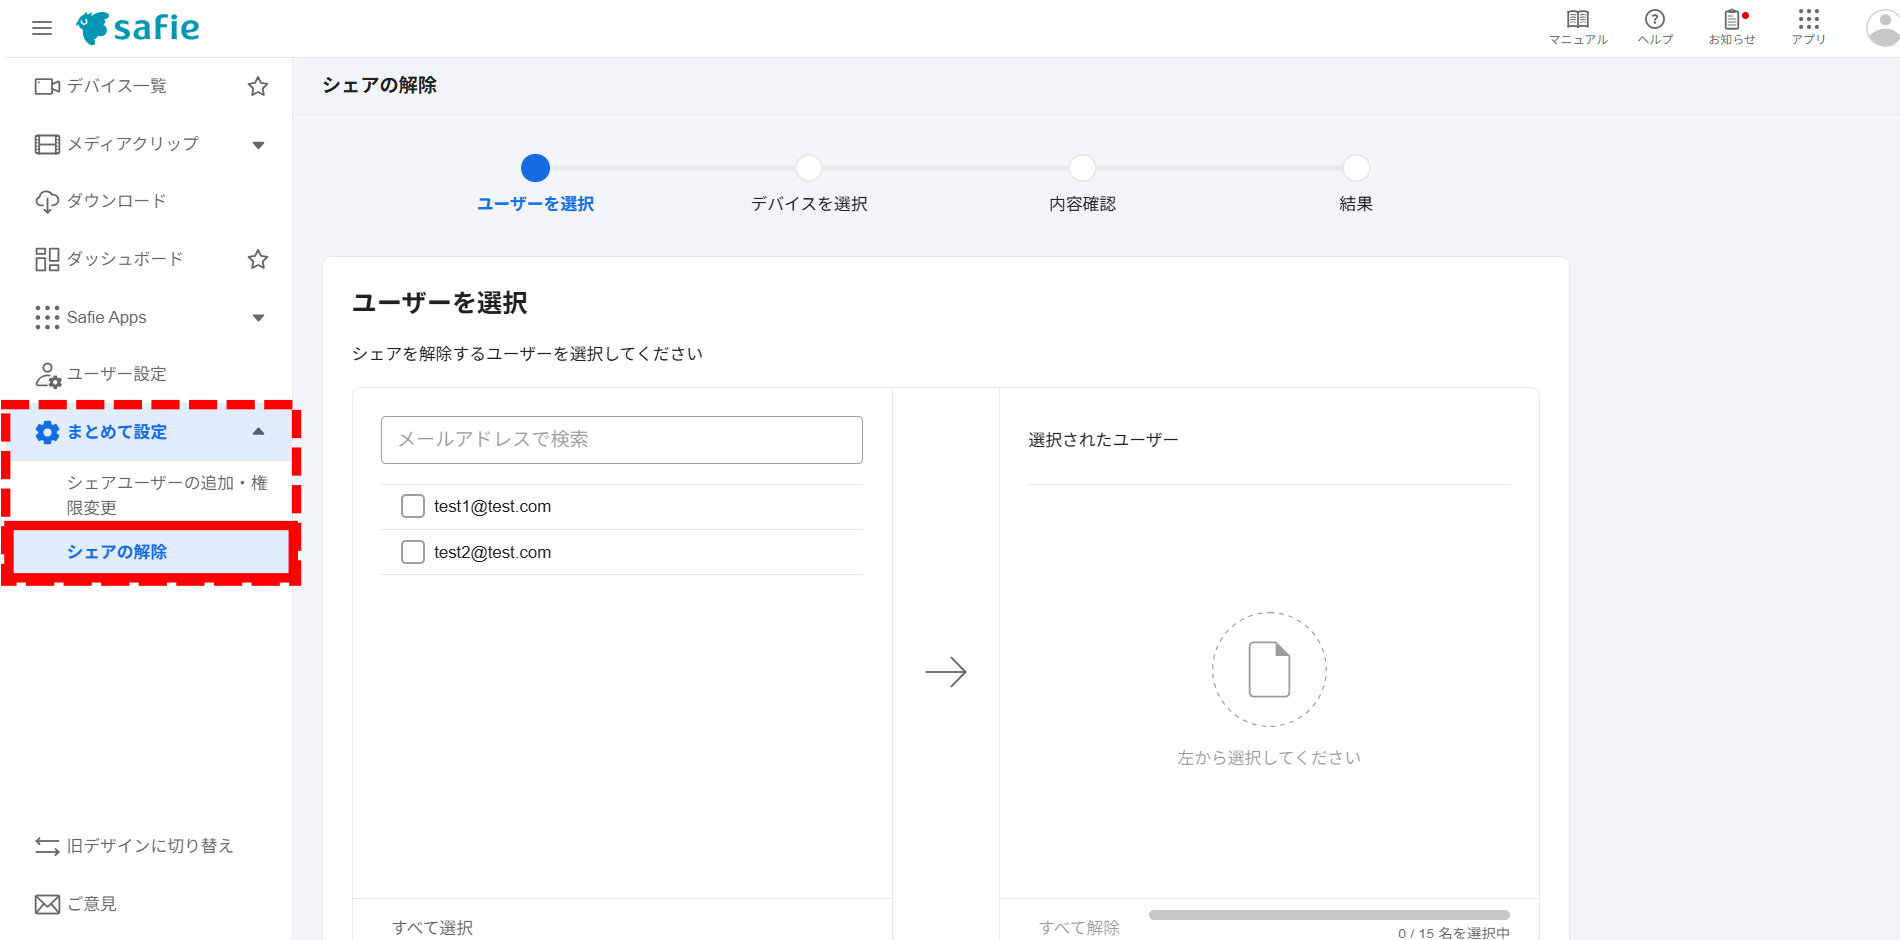Open the ヘルプ help icon
The image size is (1900, 940).
1655,27
